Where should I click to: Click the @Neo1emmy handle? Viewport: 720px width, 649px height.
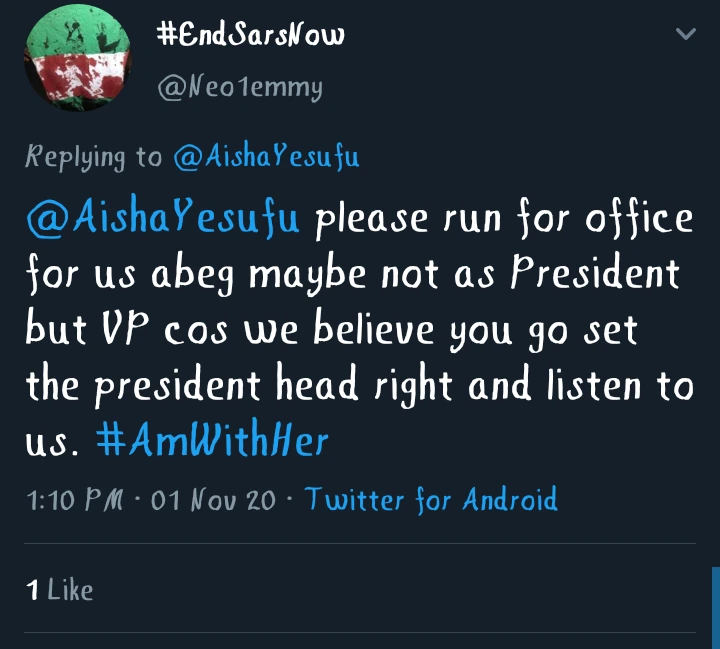pyautogui.click(x=240, y=88)
